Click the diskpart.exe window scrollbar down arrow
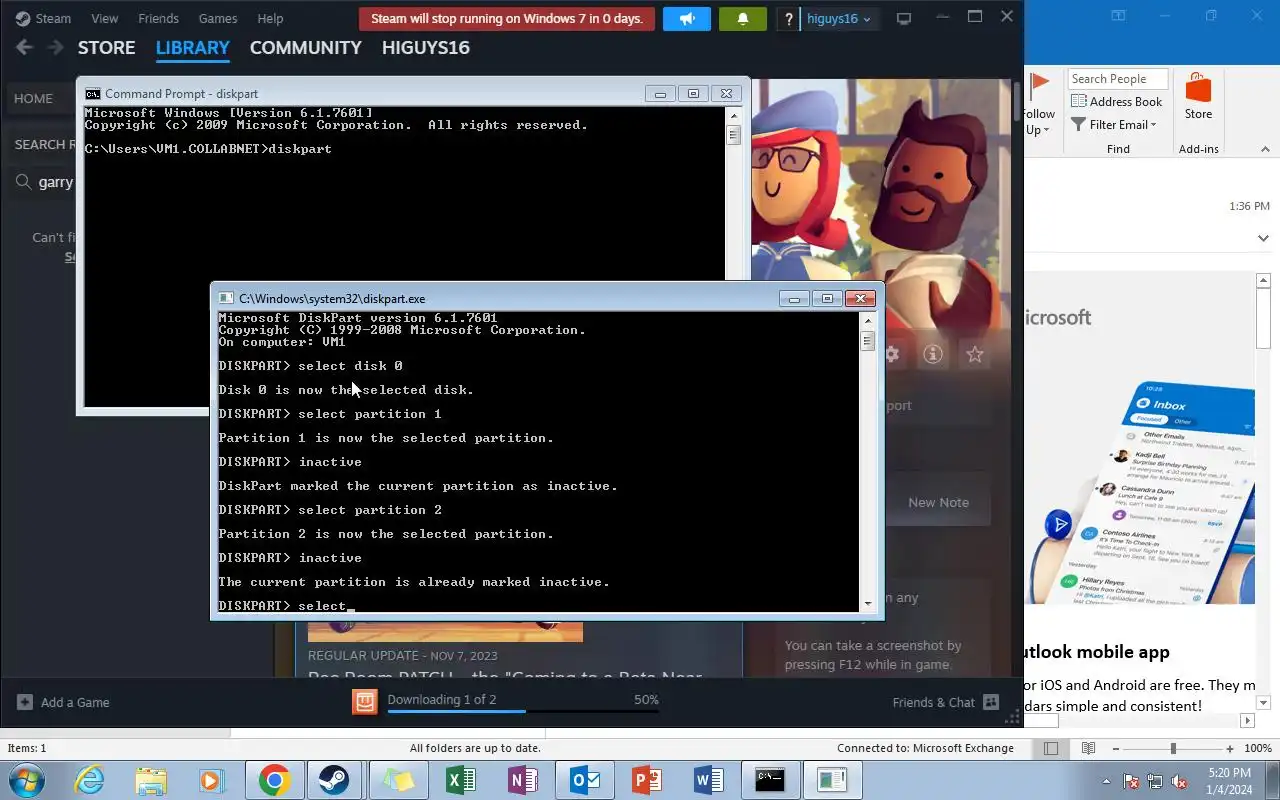Screen dimensions: 1280x800 [867, 603]
